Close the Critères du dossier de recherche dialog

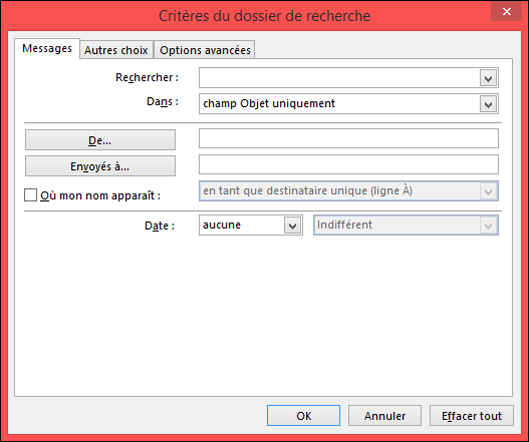[506, 12]
